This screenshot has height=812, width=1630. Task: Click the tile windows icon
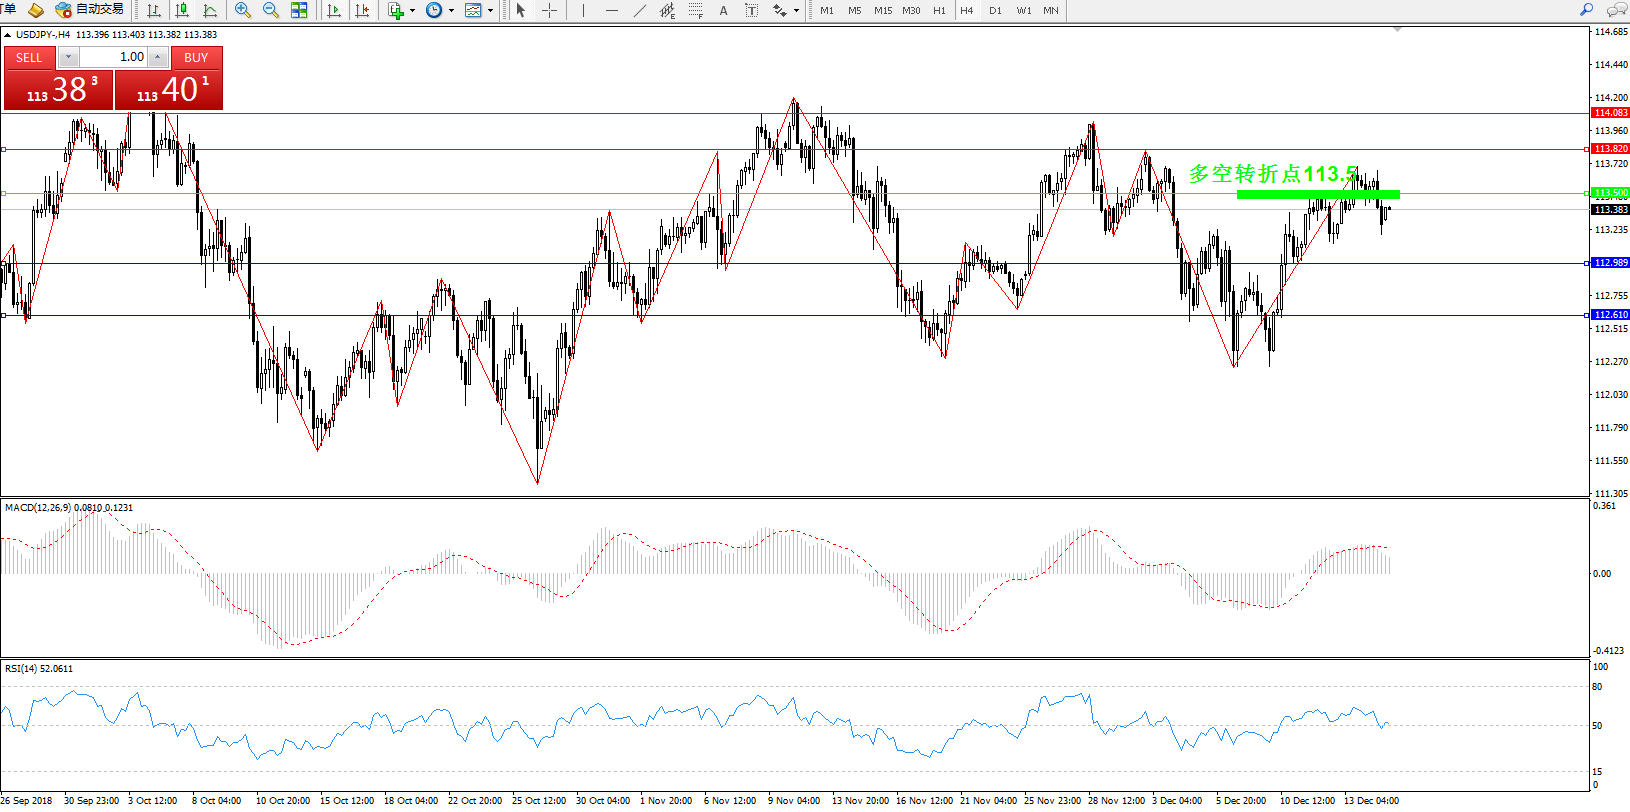click(299, 10)
